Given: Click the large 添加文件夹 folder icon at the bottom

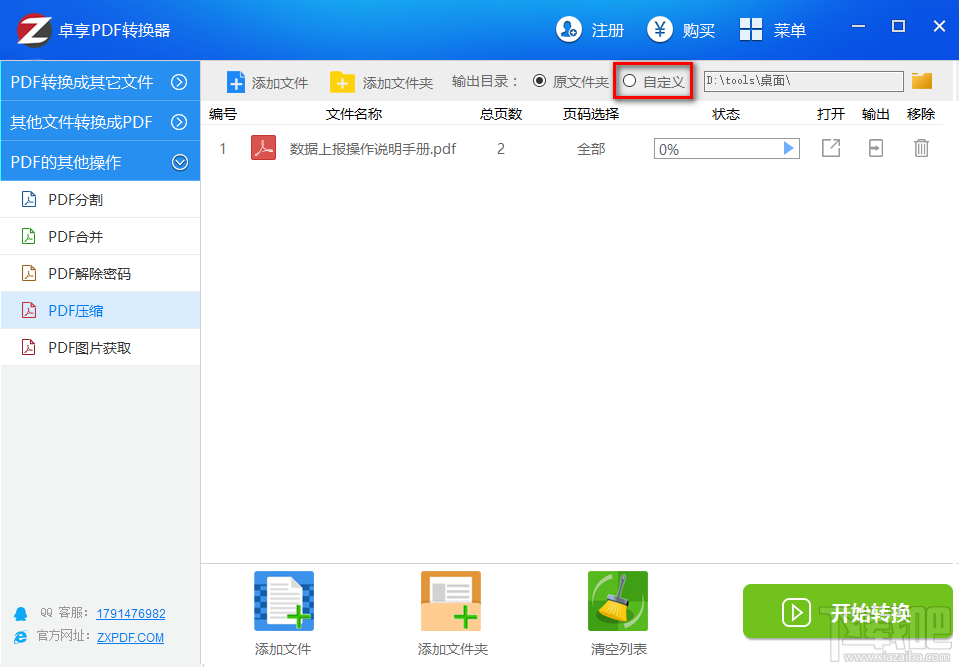Looking at the screenshot, I should (451, 601).
